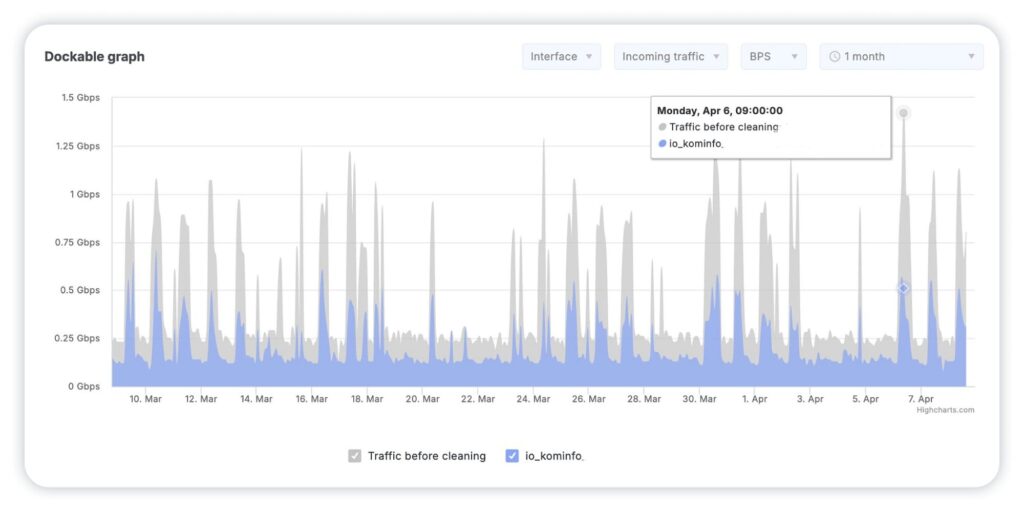Click the 0.5 Gbps axis label

point(81,291)
